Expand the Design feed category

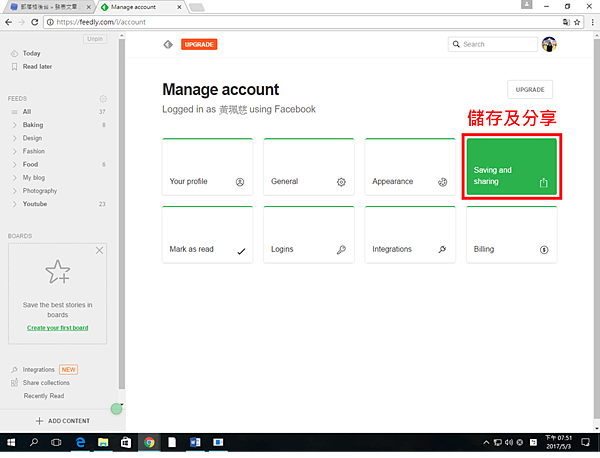tap(15, 138)
